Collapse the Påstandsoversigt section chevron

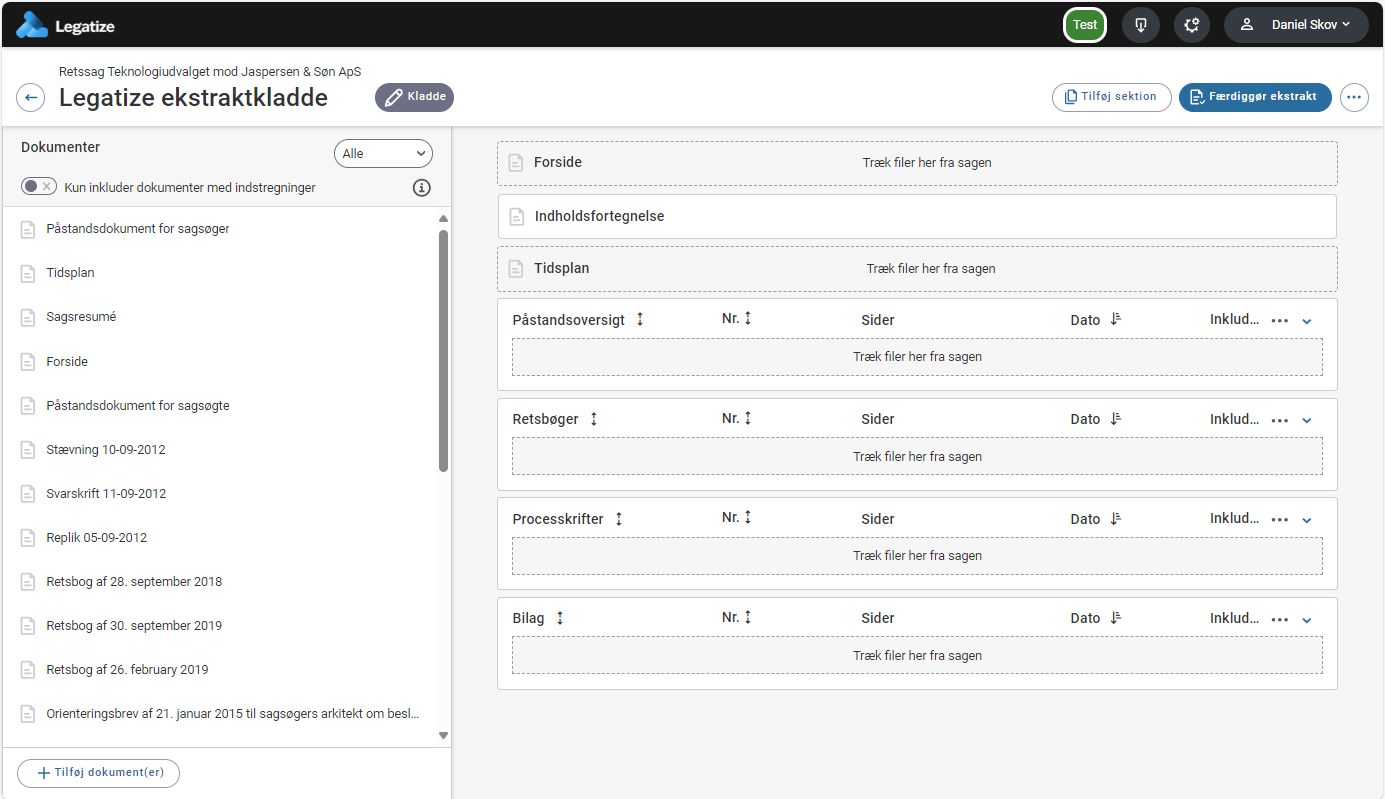1306,321
